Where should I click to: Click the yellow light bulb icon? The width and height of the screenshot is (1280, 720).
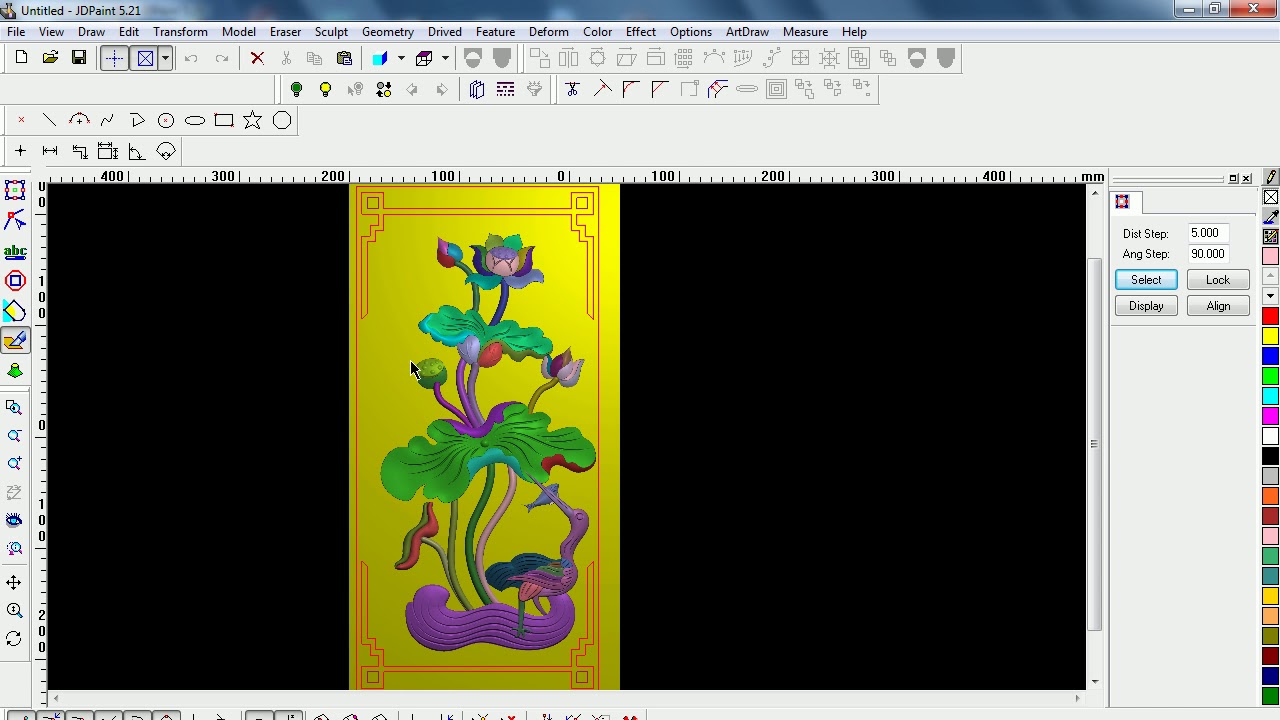pos(325,90)
